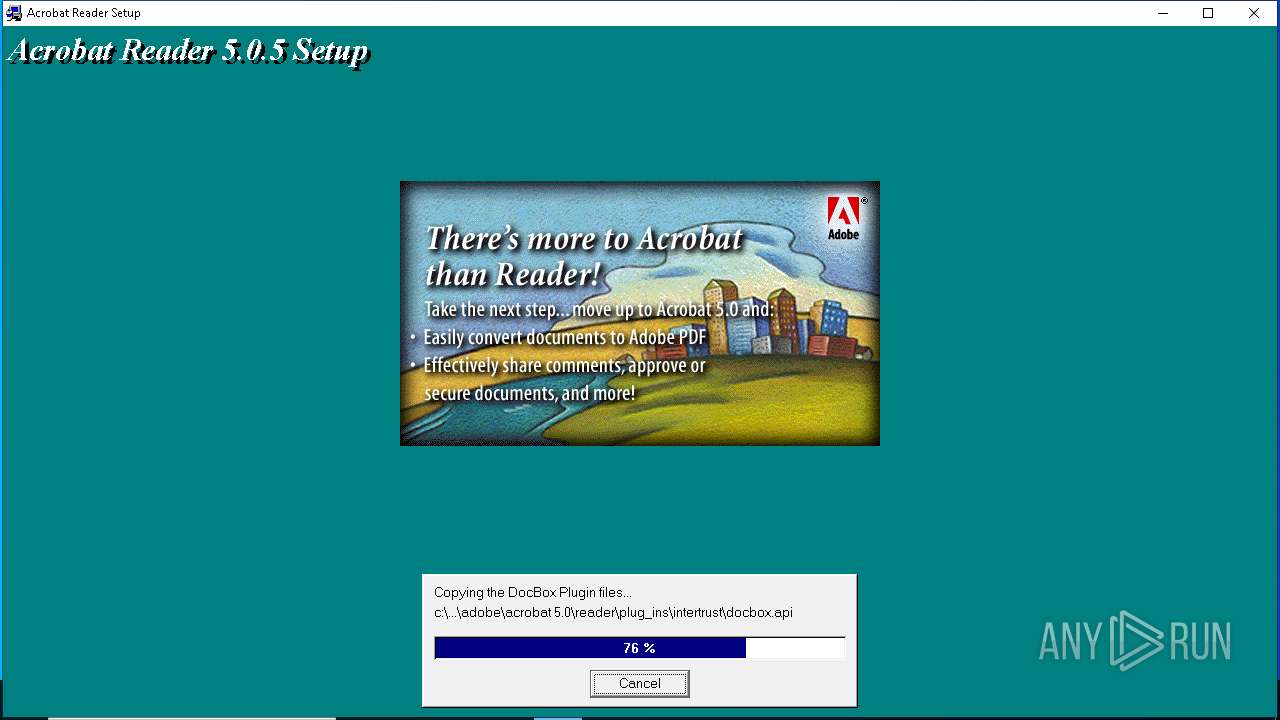Cancel the Acrobat Reader installation
This screenshot has height=720, width=1280.
tap(639, 684)
